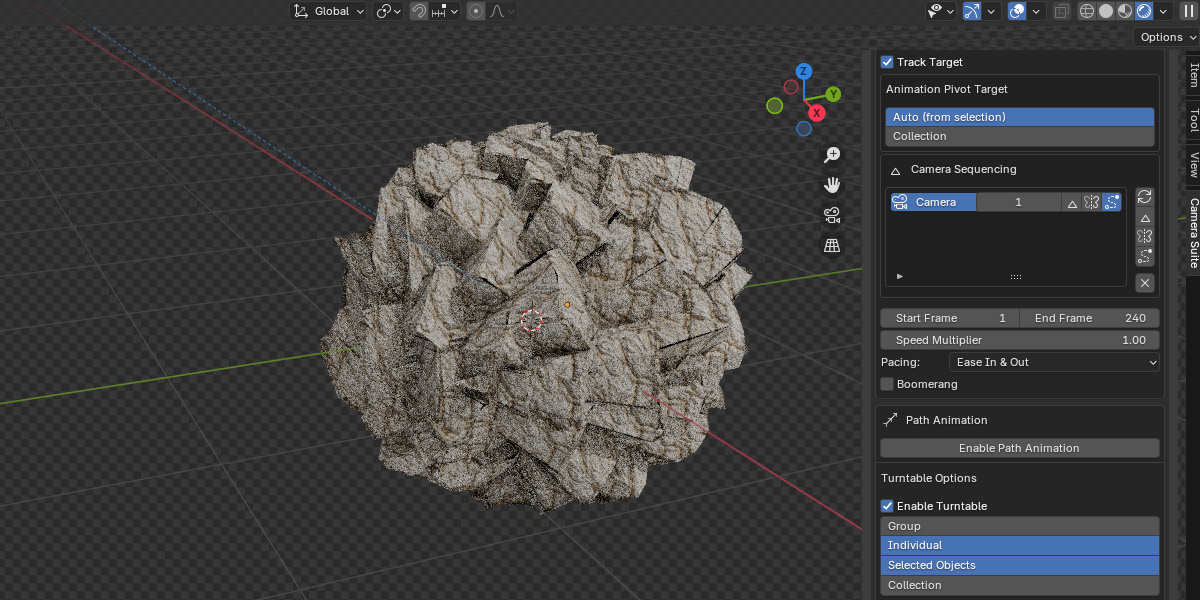1200x600 pixels.
Task: Click the refresh icon beside camera list
Action: click(x=1145, y=197)
